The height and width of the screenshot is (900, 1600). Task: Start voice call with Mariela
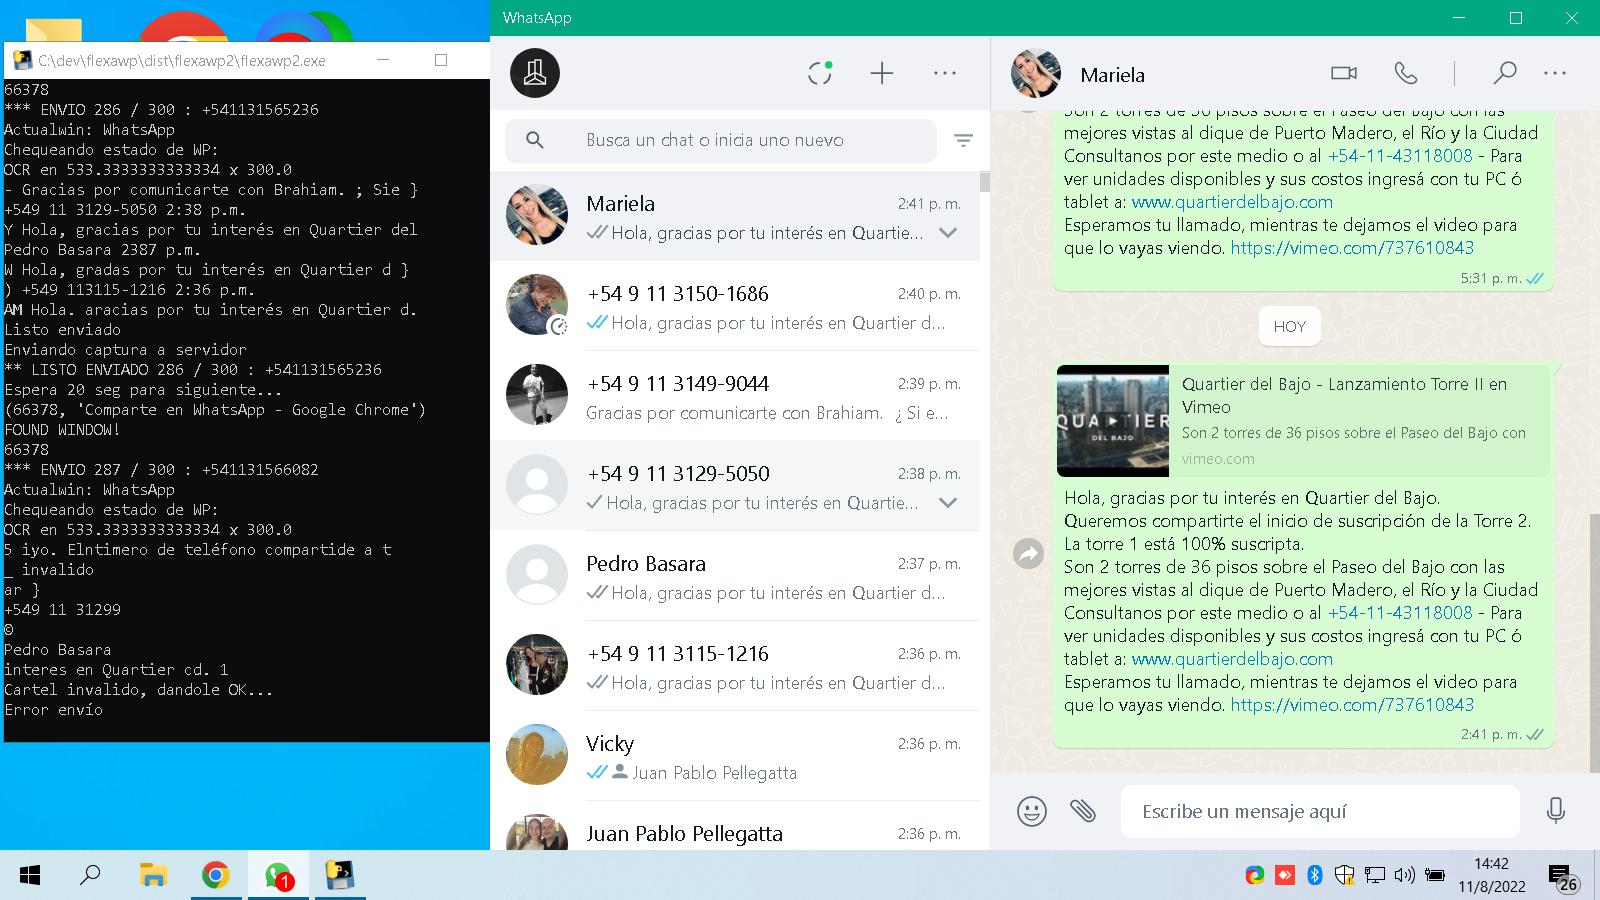pos(1405,73)
